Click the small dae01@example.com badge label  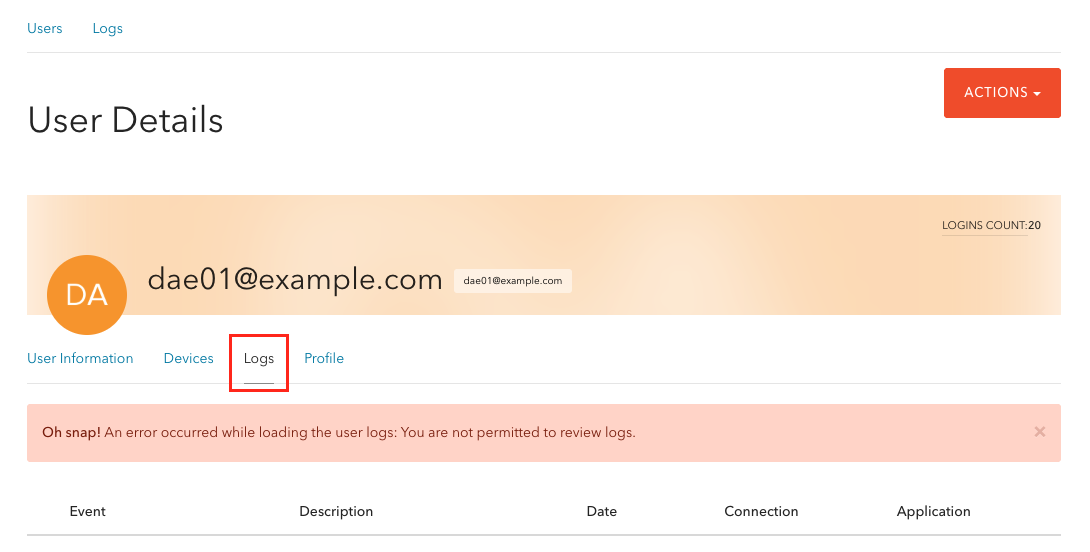[513, 281]
